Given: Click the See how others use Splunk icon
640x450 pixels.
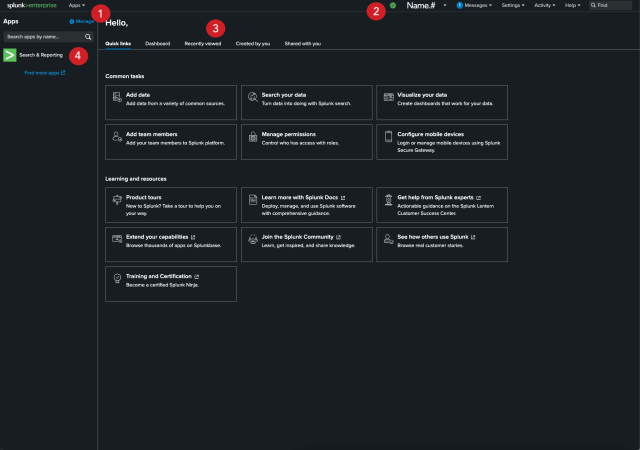Looking at the screenshot, I should pos(389,239).
